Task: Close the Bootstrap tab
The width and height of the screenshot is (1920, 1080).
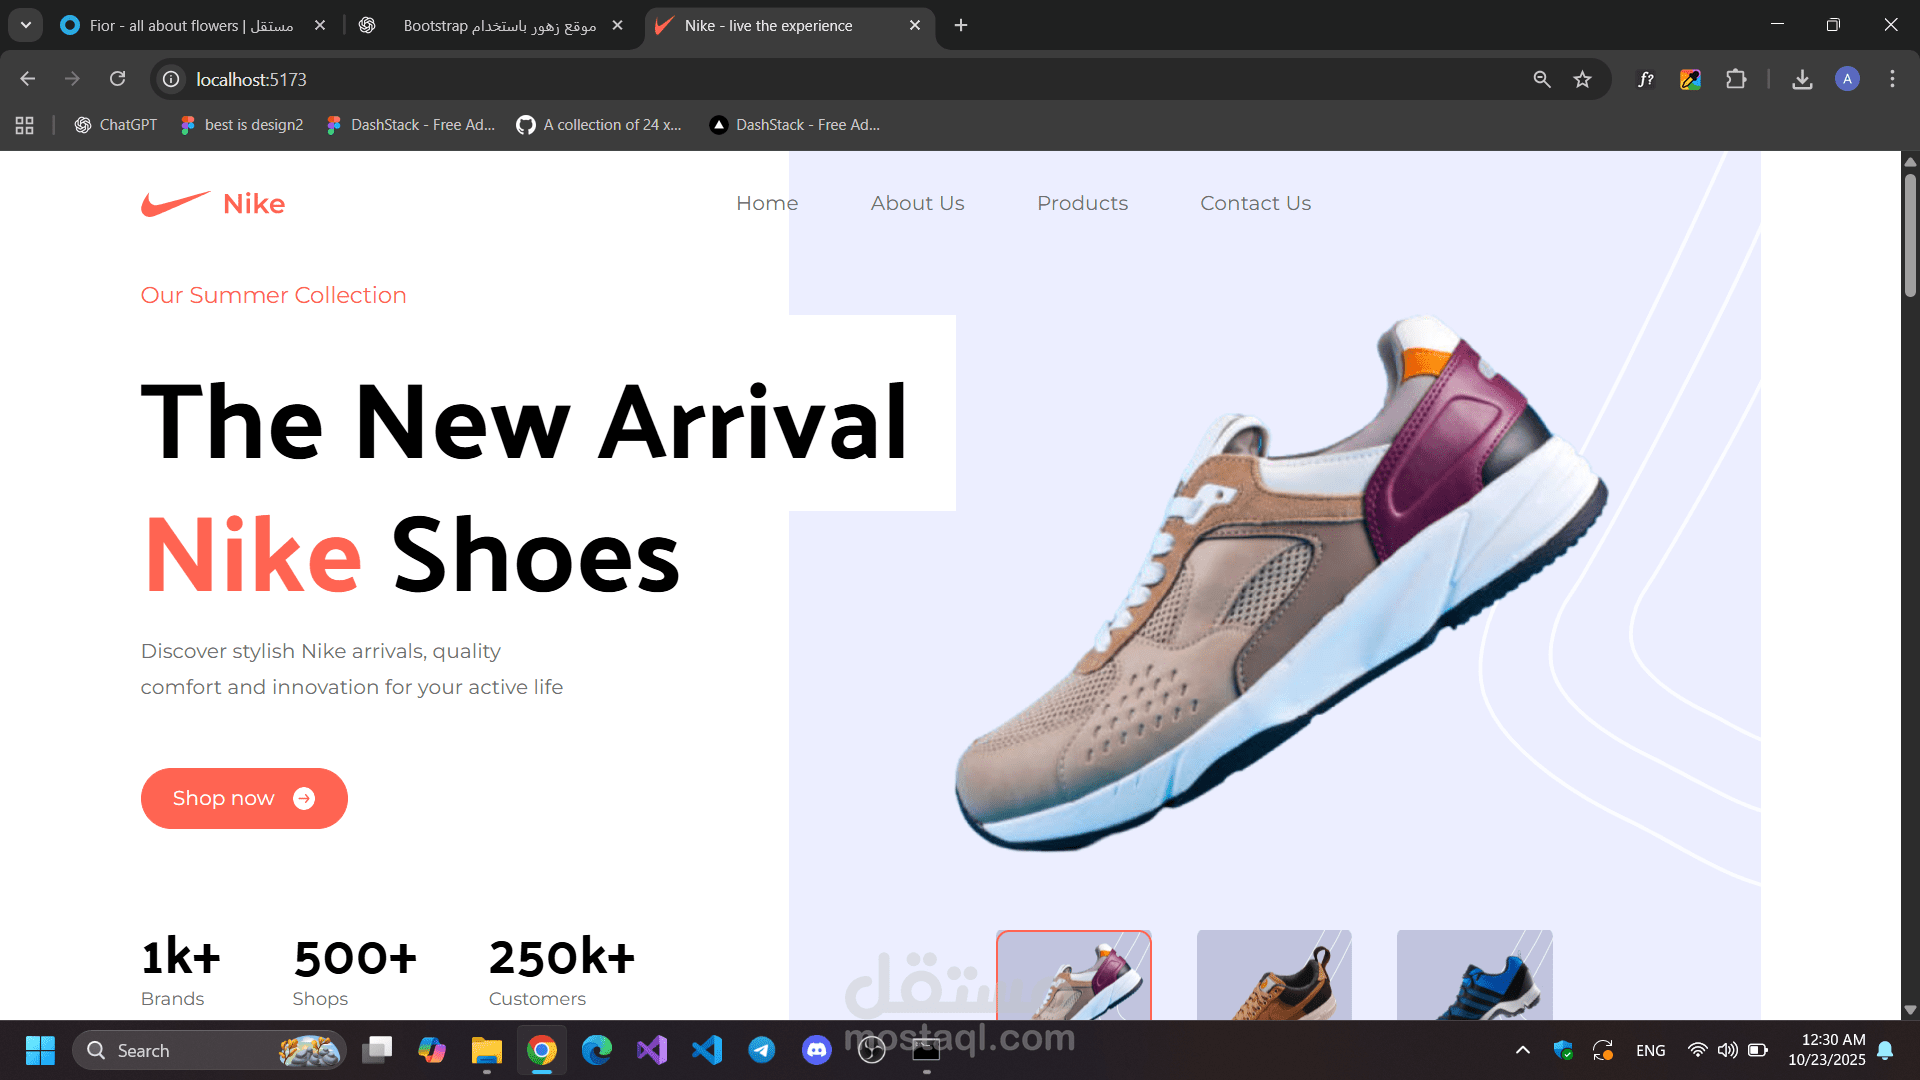Action: coord(617,25)
